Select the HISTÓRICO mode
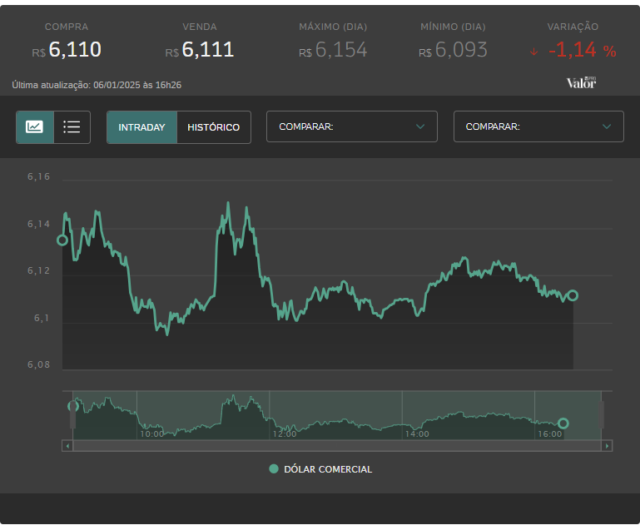The width and height of the screenshot is (640, 525). click(x=214, y=127)
